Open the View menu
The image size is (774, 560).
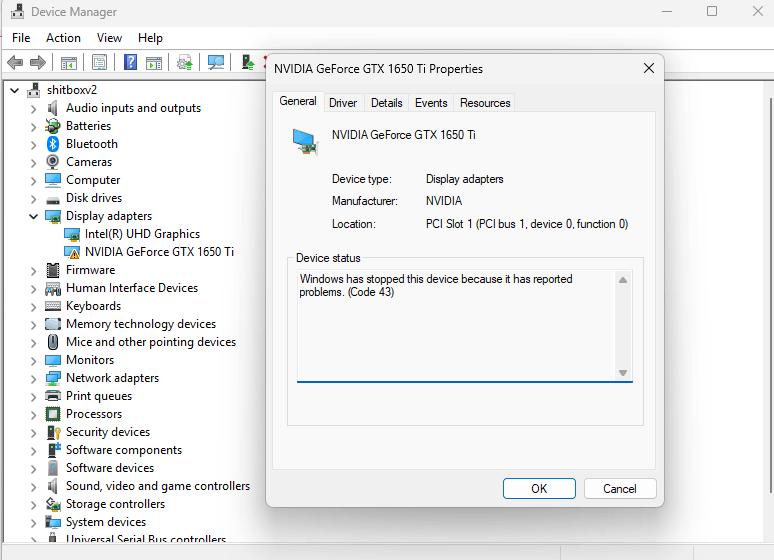point(109,38)
